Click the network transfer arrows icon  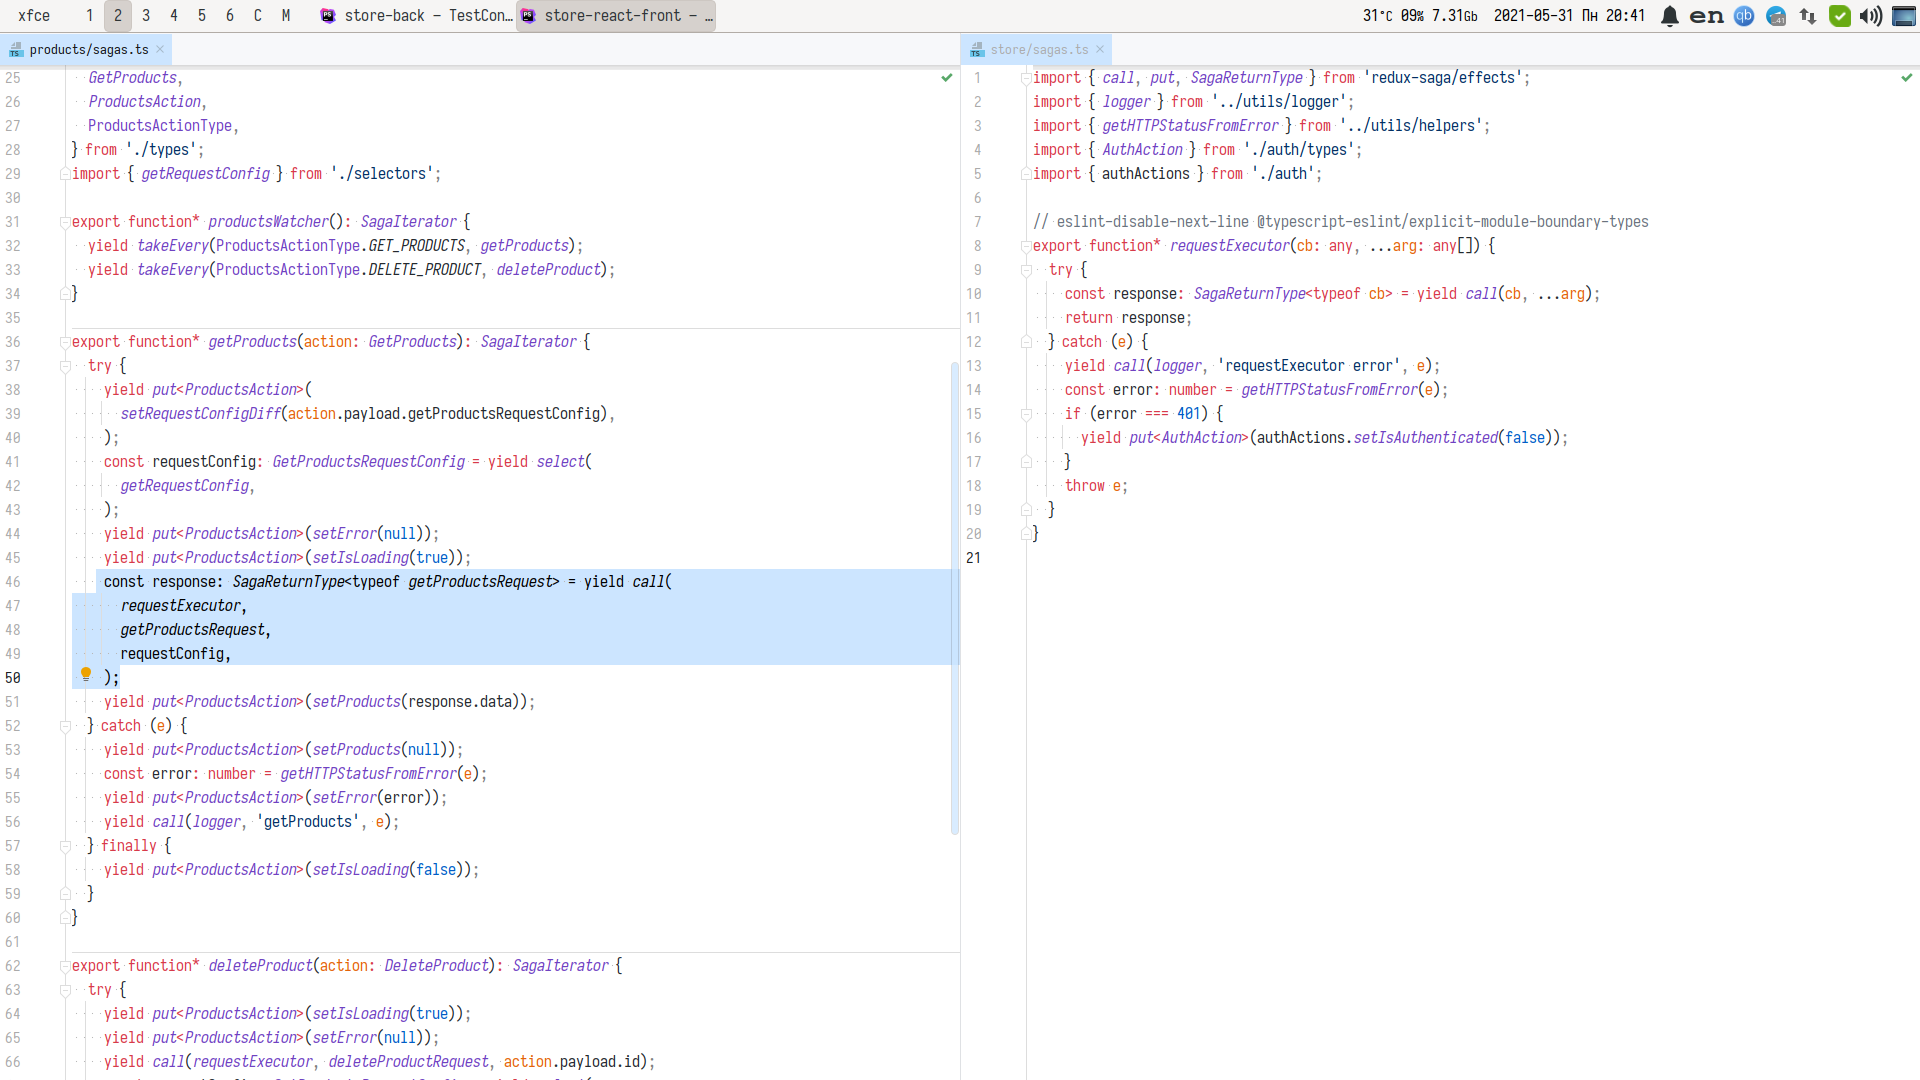pyautogui.click(x=1807, y=16)
